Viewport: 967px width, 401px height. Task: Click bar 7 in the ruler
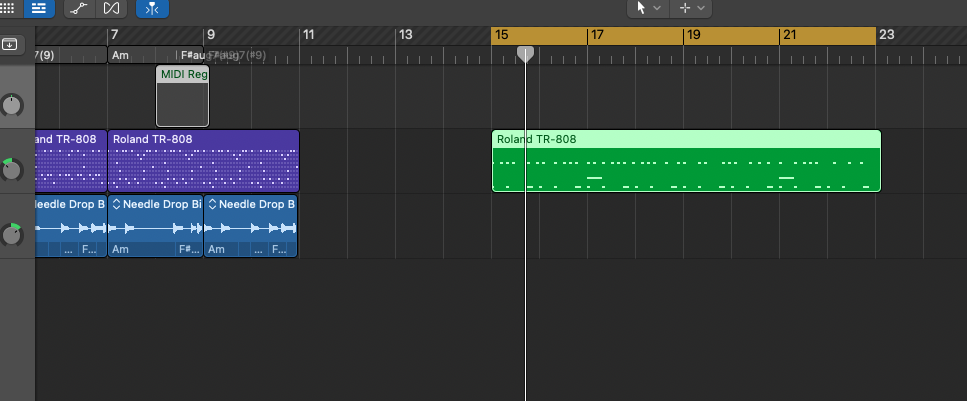(115, 35)
